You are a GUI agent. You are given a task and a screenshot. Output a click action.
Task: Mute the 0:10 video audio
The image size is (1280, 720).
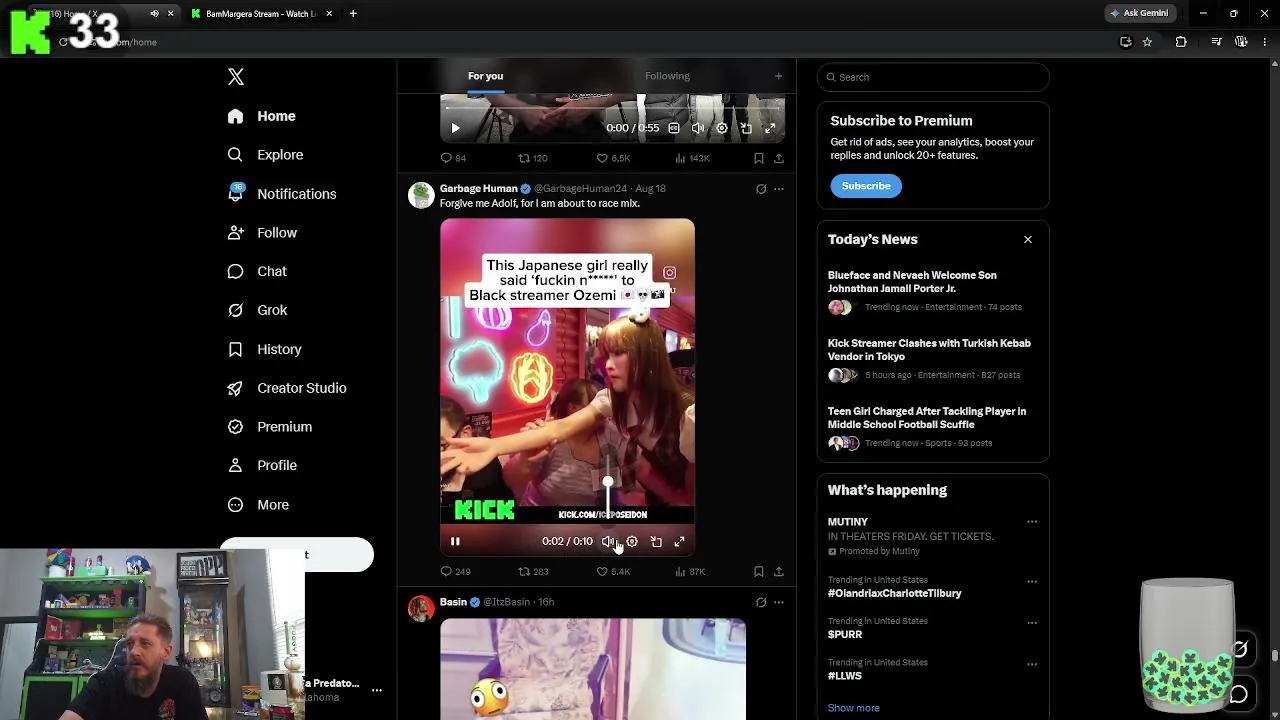pos(608,541)
